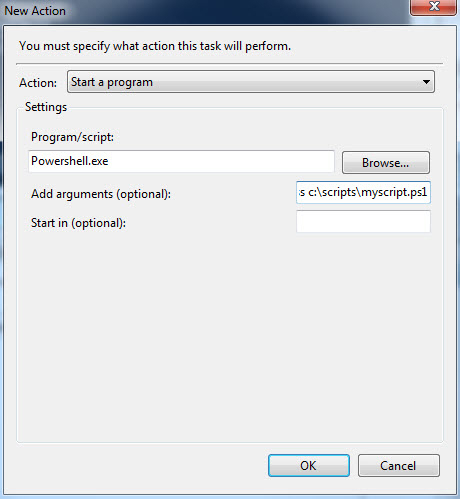Close the New Action dialog window
This screenshot has width=460, height=499.
(x=433, y=7)
